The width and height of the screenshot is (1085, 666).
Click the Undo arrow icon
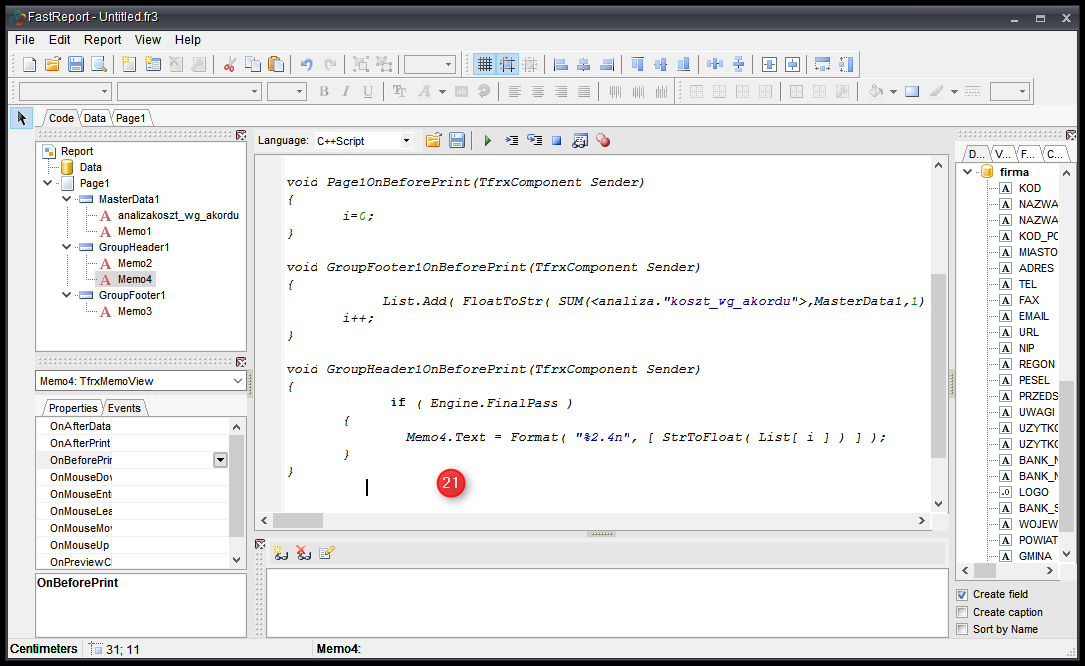tap(307, 65)
